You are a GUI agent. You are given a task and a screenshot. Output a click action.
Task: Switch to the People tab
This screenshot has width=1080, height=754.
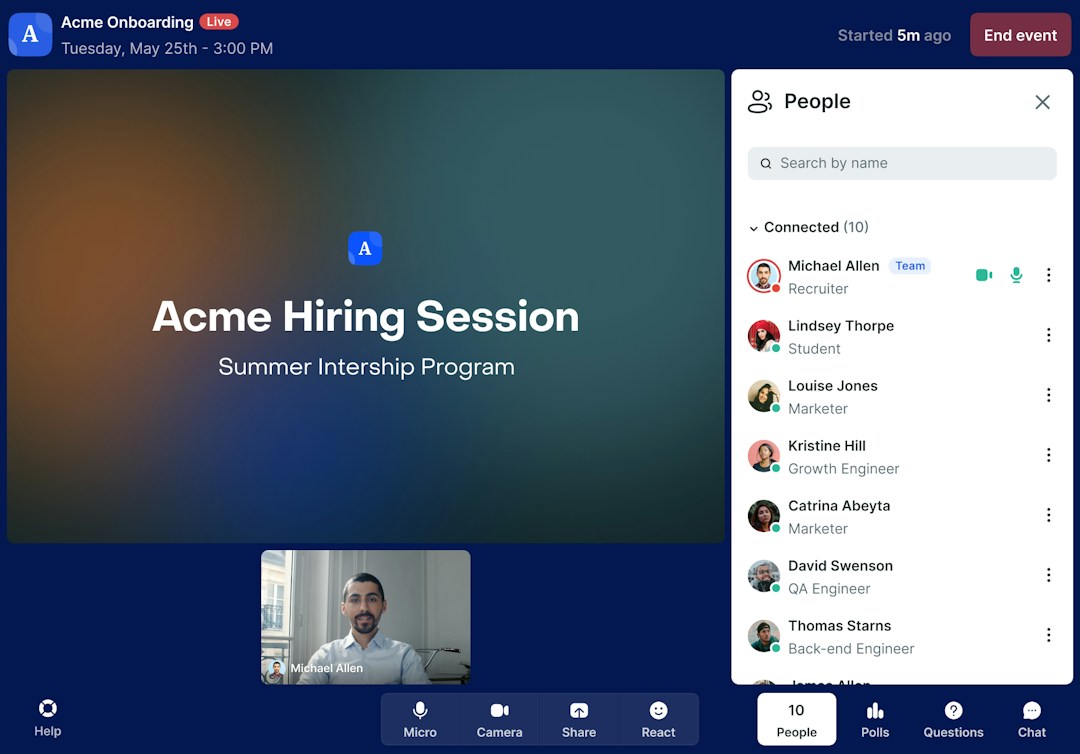tap(796, 720)
